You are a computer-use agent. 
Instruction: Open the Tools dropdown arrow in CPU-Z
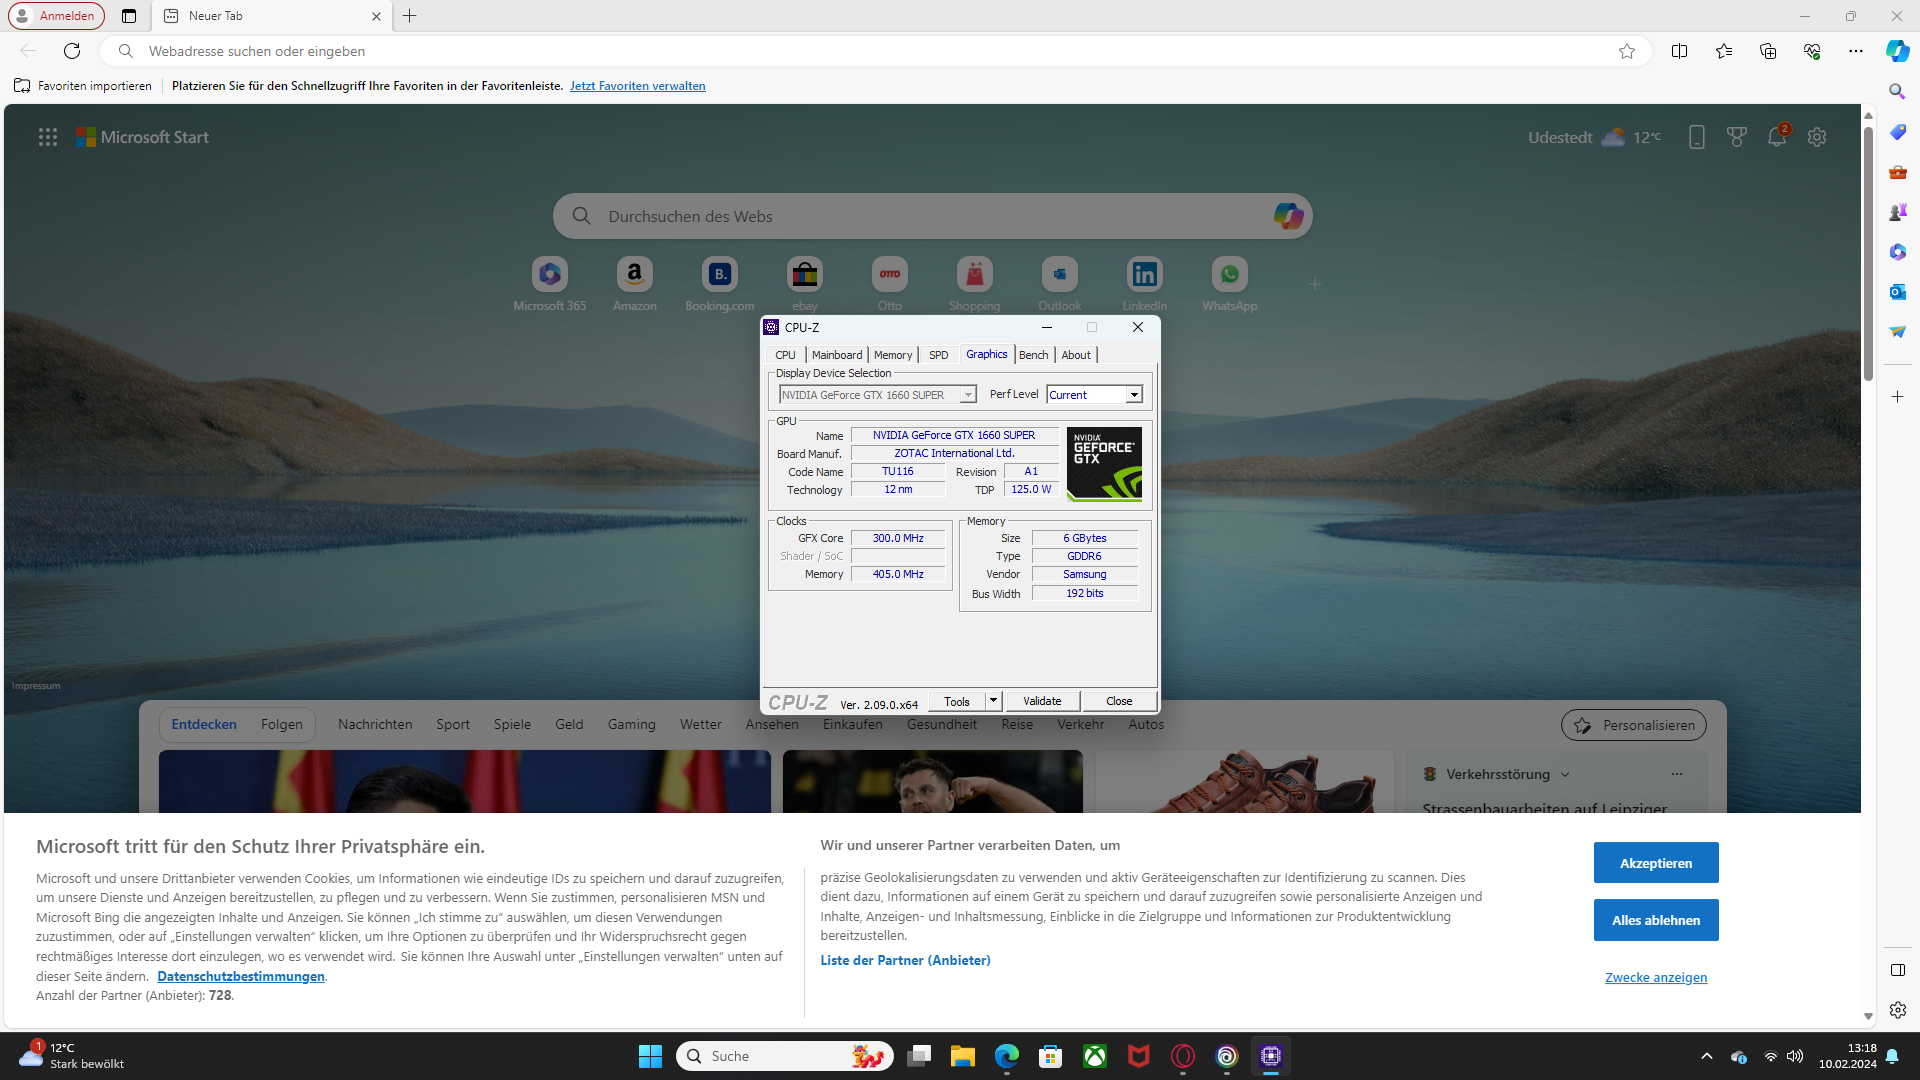pos(993,701)
